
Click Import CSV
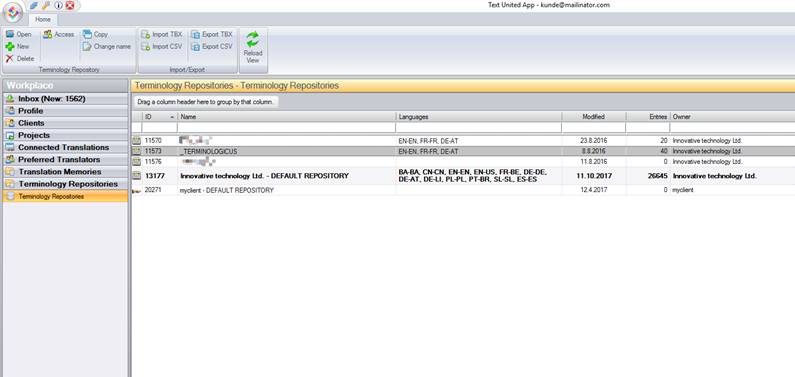(162, 46)
